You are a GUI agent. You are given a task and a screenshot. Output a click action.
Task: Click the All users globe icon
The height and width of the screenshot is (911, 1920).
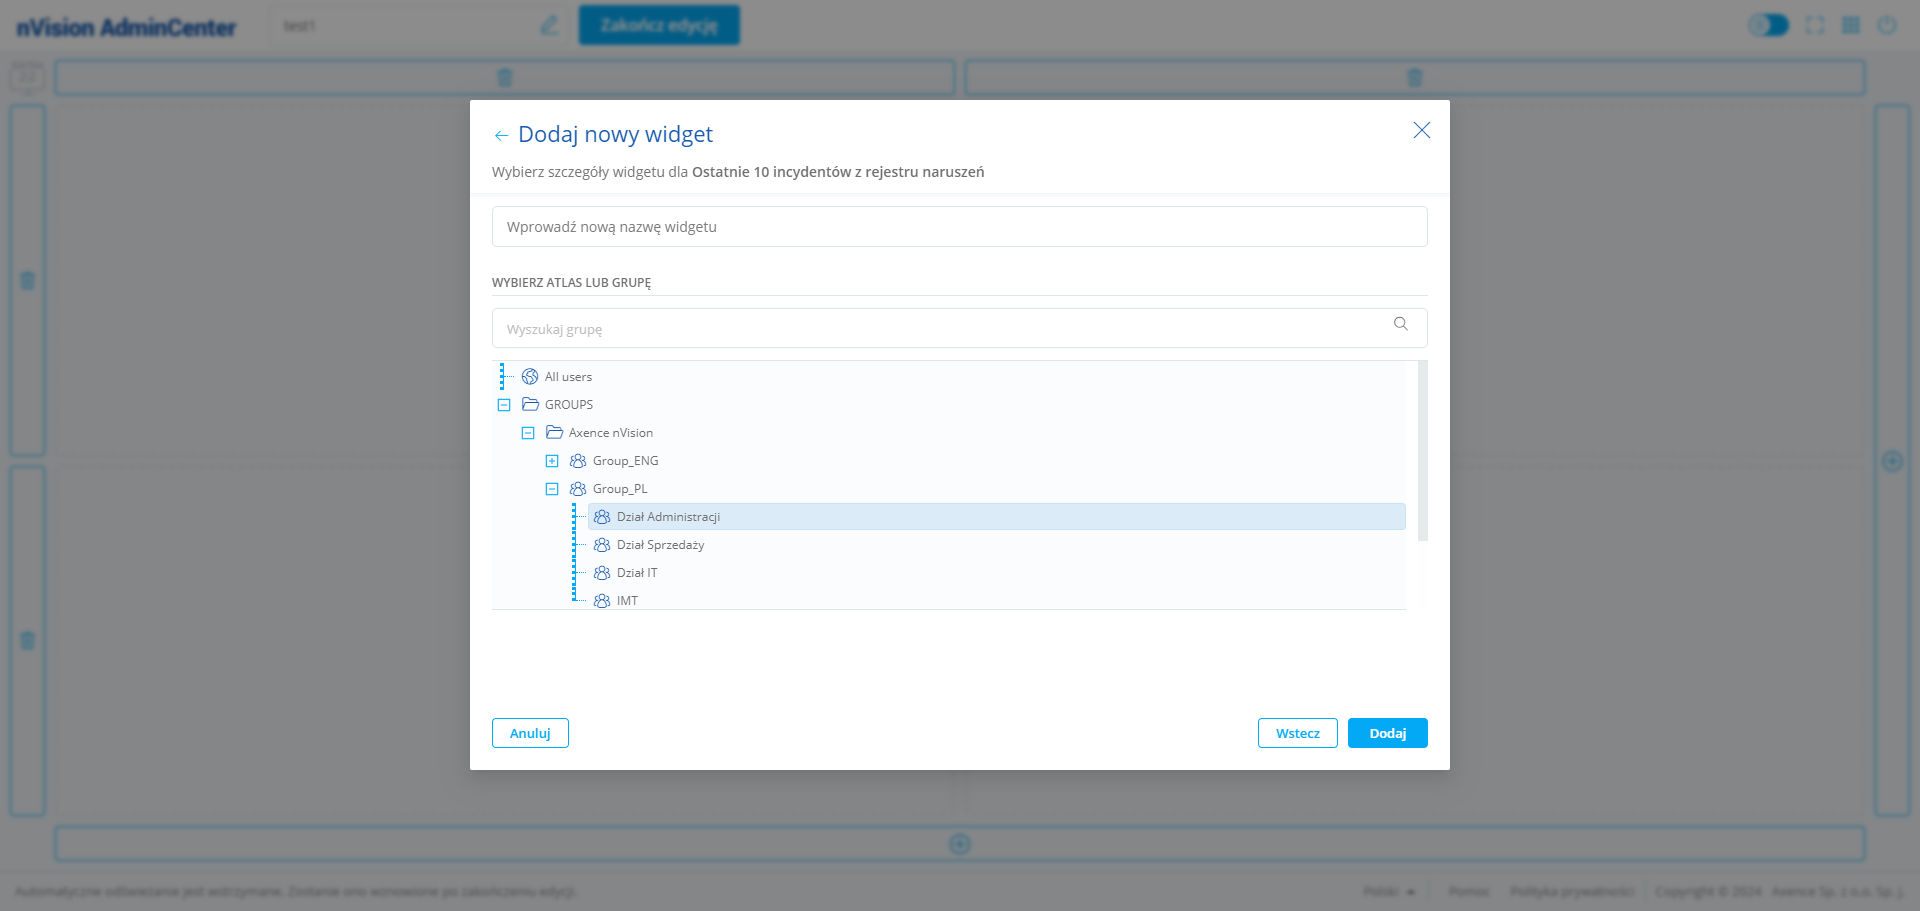pyautogui.click(x=530, y=377)
